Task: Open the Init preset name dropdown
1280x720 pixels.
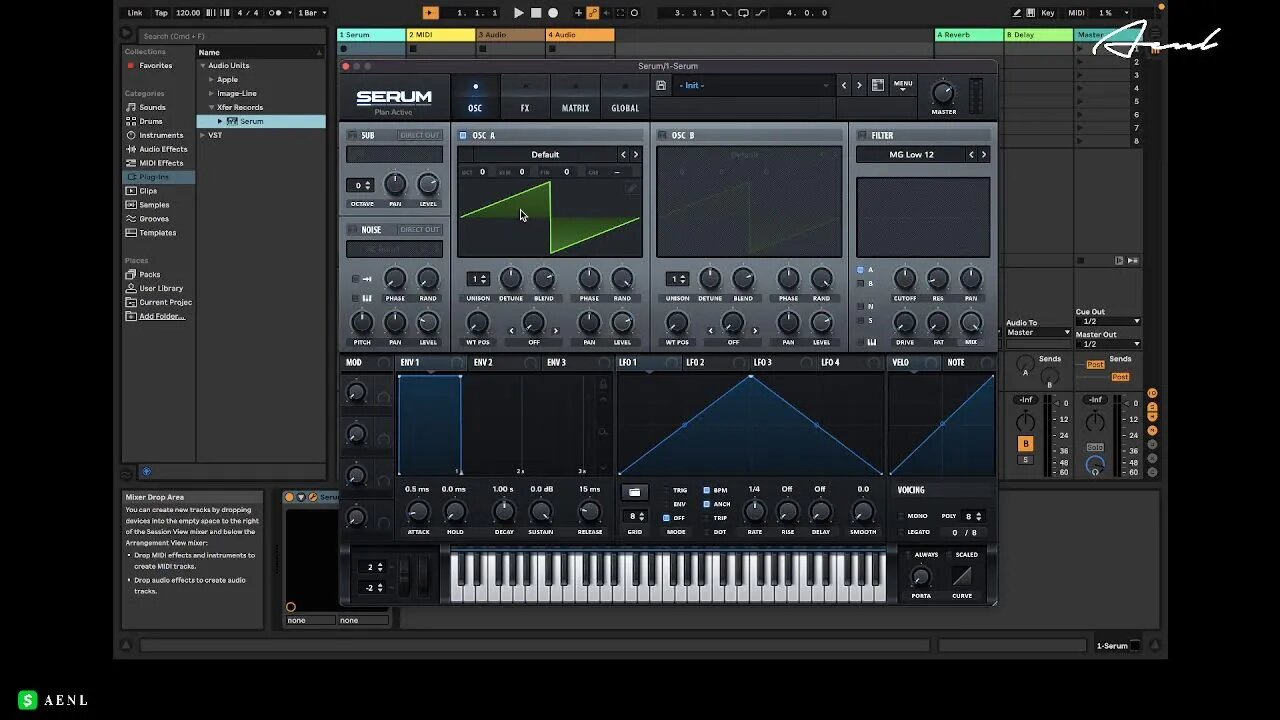Action: [754, 85]
